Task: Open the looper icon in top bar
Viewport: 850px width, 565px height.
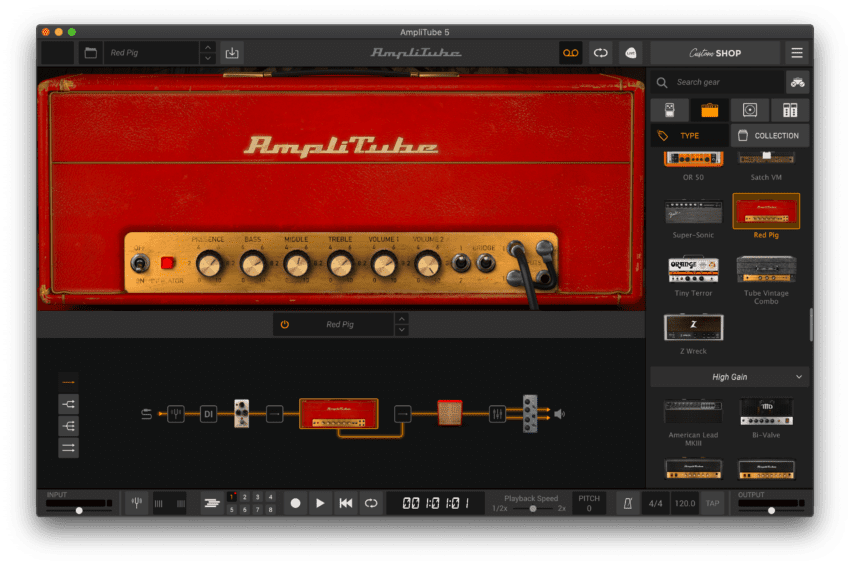Action: pyautogui.click(x=601, y=53)
